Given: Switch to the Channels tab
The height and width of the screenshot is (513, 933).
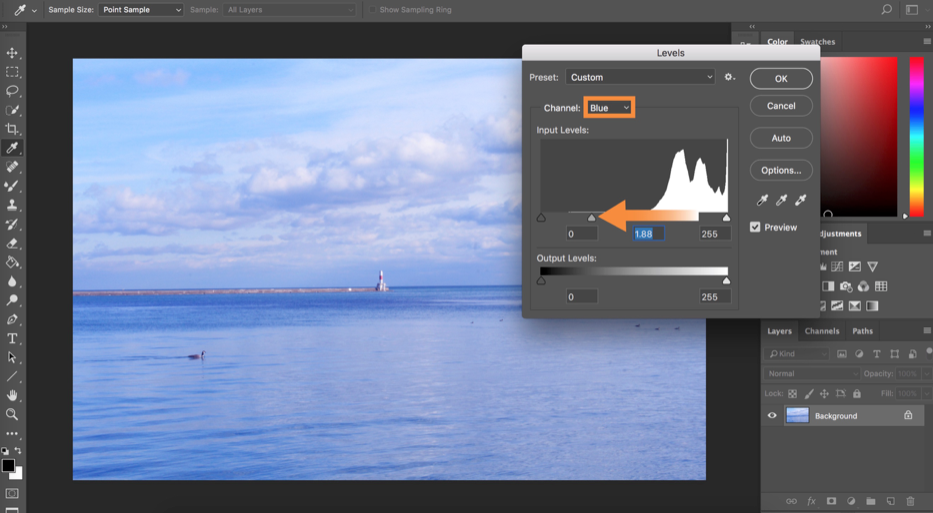Looking at the screenshot, I should point(822,331).
